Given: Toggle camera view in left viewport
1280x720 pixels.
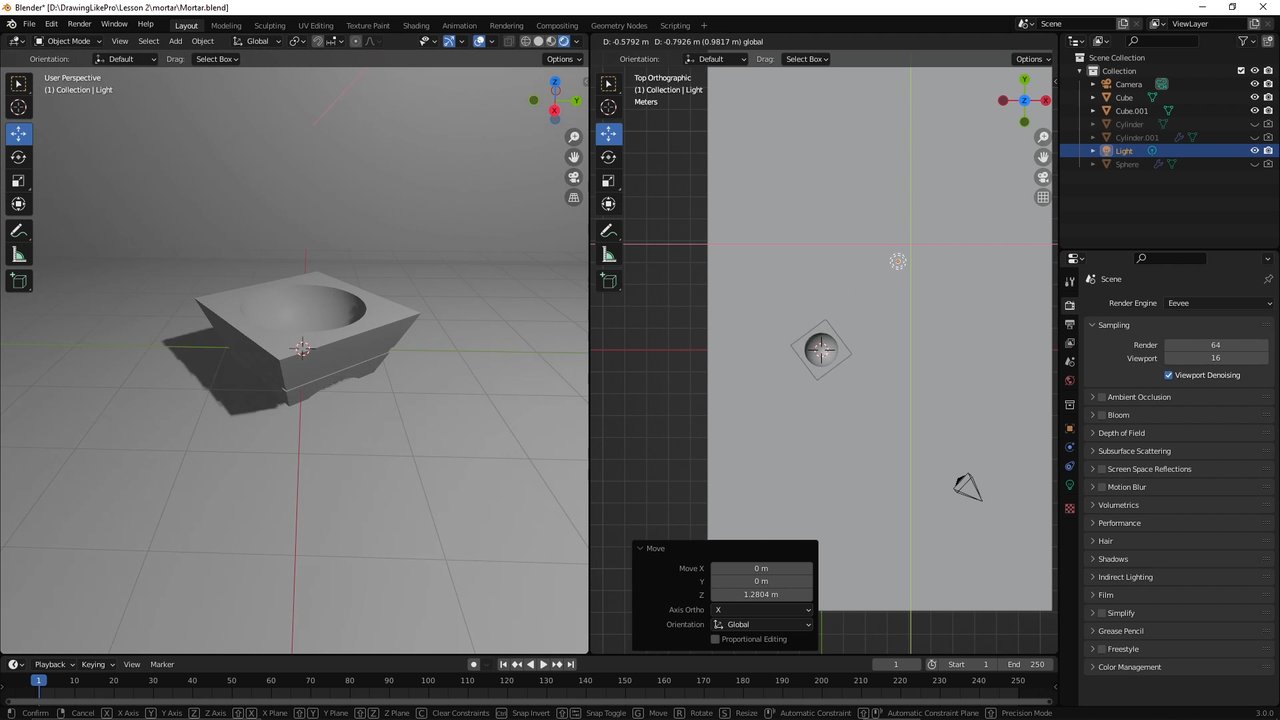Looking at the screenshot, I should point(574,177).
